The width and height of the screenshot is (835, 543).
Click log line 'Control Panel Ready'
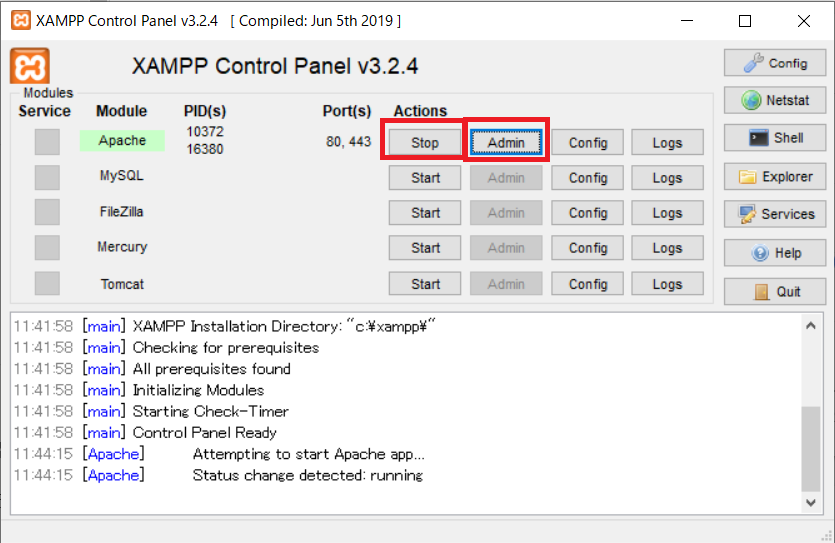tap(204, 432)
